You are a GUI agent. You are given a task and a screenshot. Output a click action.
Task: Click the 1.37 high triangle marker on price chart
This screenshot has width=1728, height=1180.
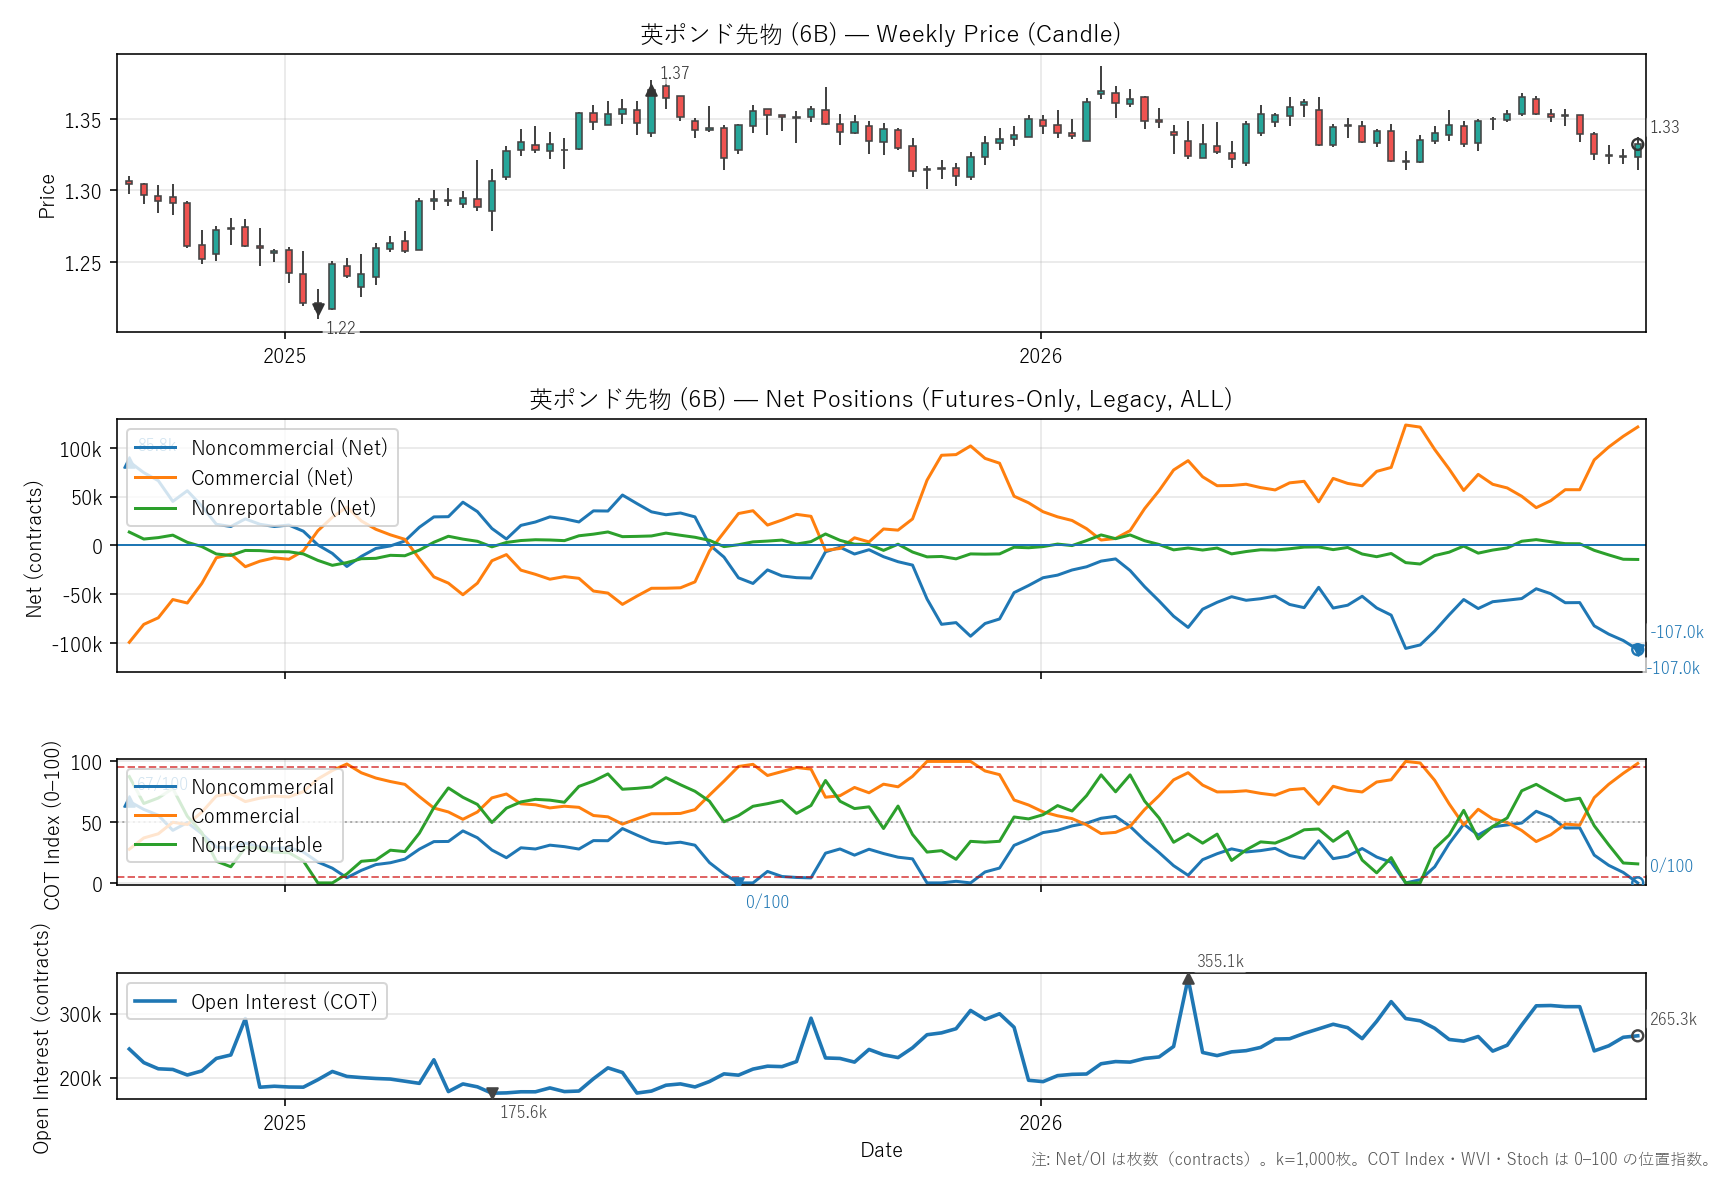[652, 90]
